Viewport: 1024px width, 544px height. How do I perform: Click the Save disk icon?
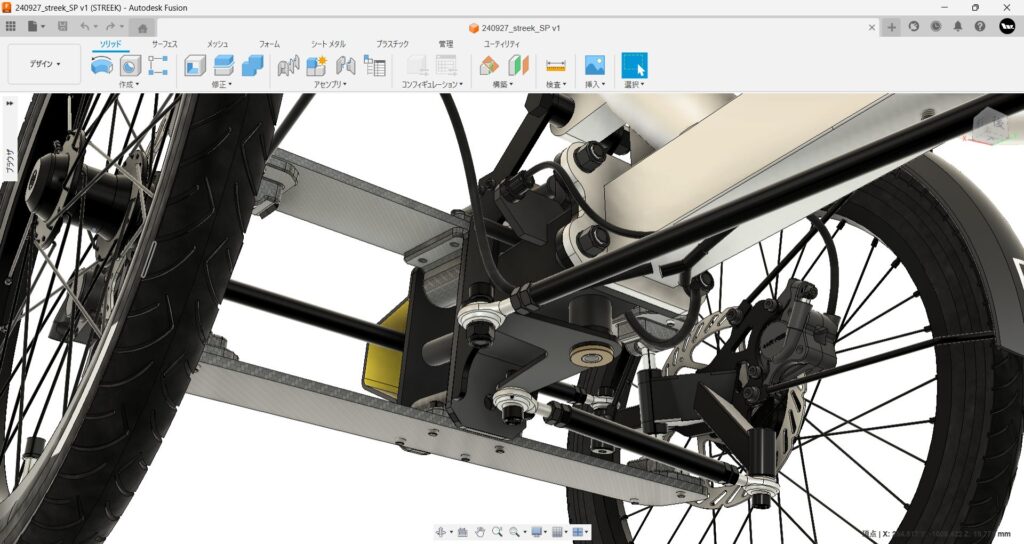[x=63, y=27]
